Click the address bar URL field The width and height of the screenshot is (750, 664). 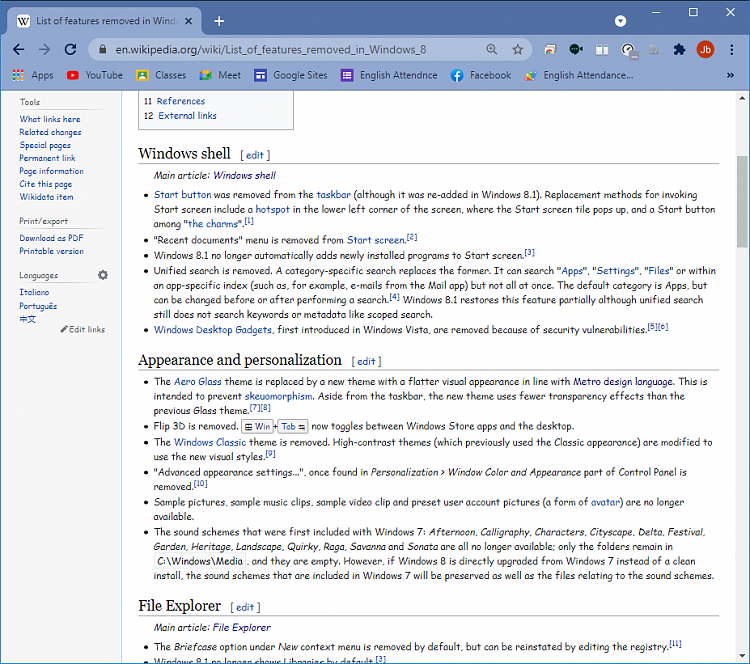pyautogui.click(x=270, y=49)
